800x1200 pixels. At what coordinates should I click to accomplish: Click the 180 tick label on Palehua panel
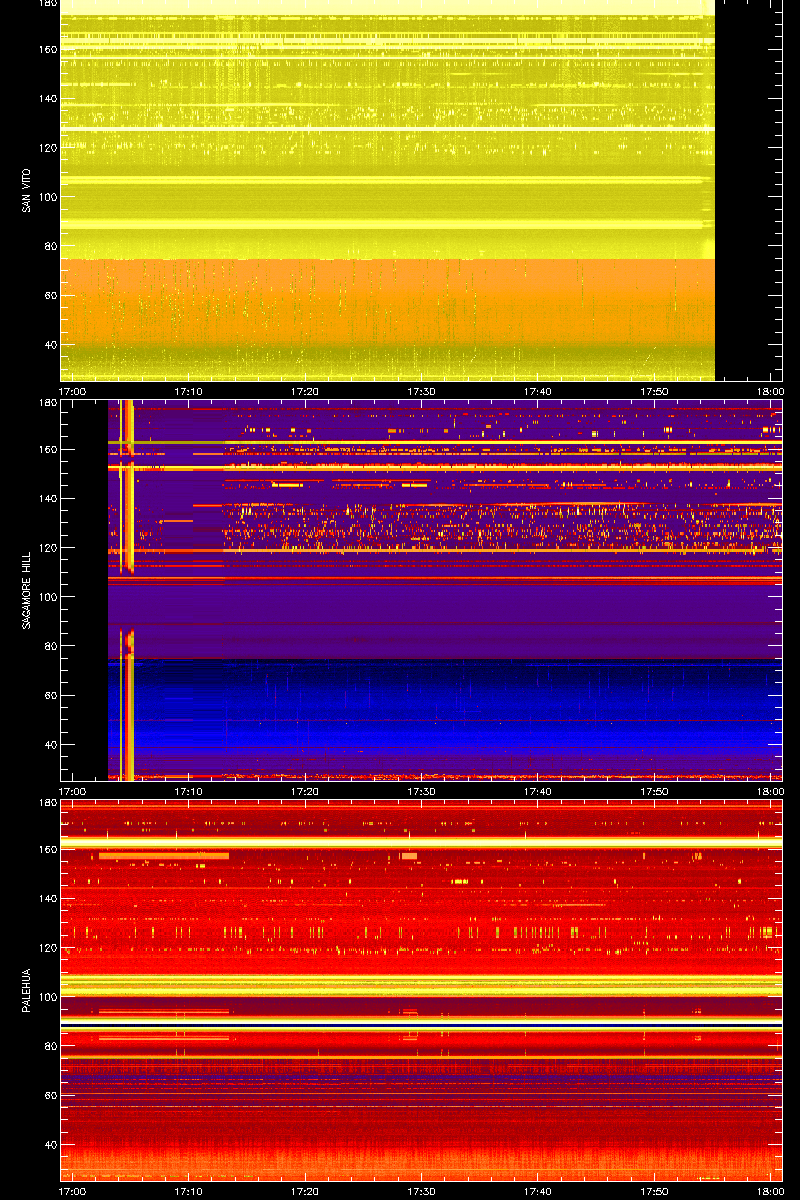point(48,803)
